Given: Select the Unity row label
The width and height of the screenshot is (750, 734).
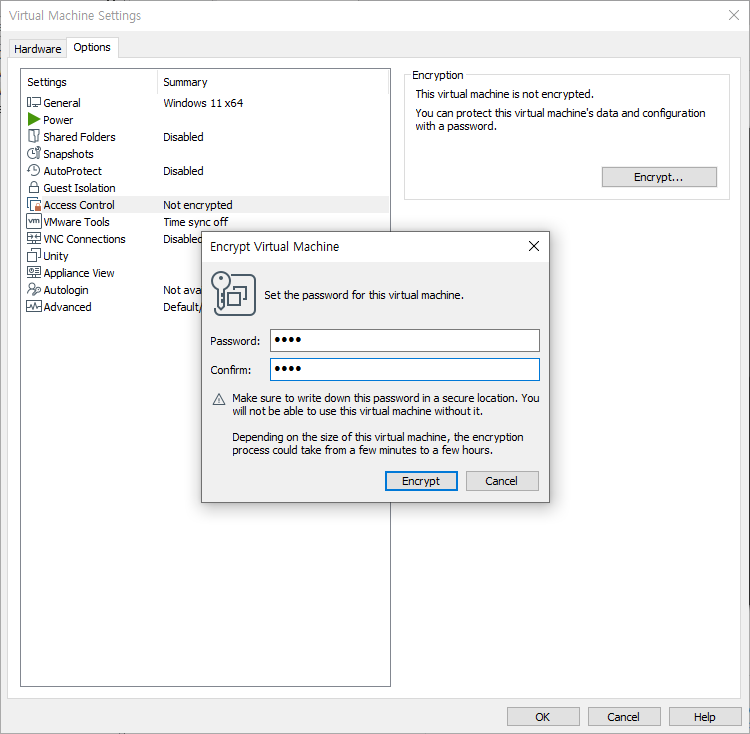Looking at the screenshot, I should (x=56, y=256).
